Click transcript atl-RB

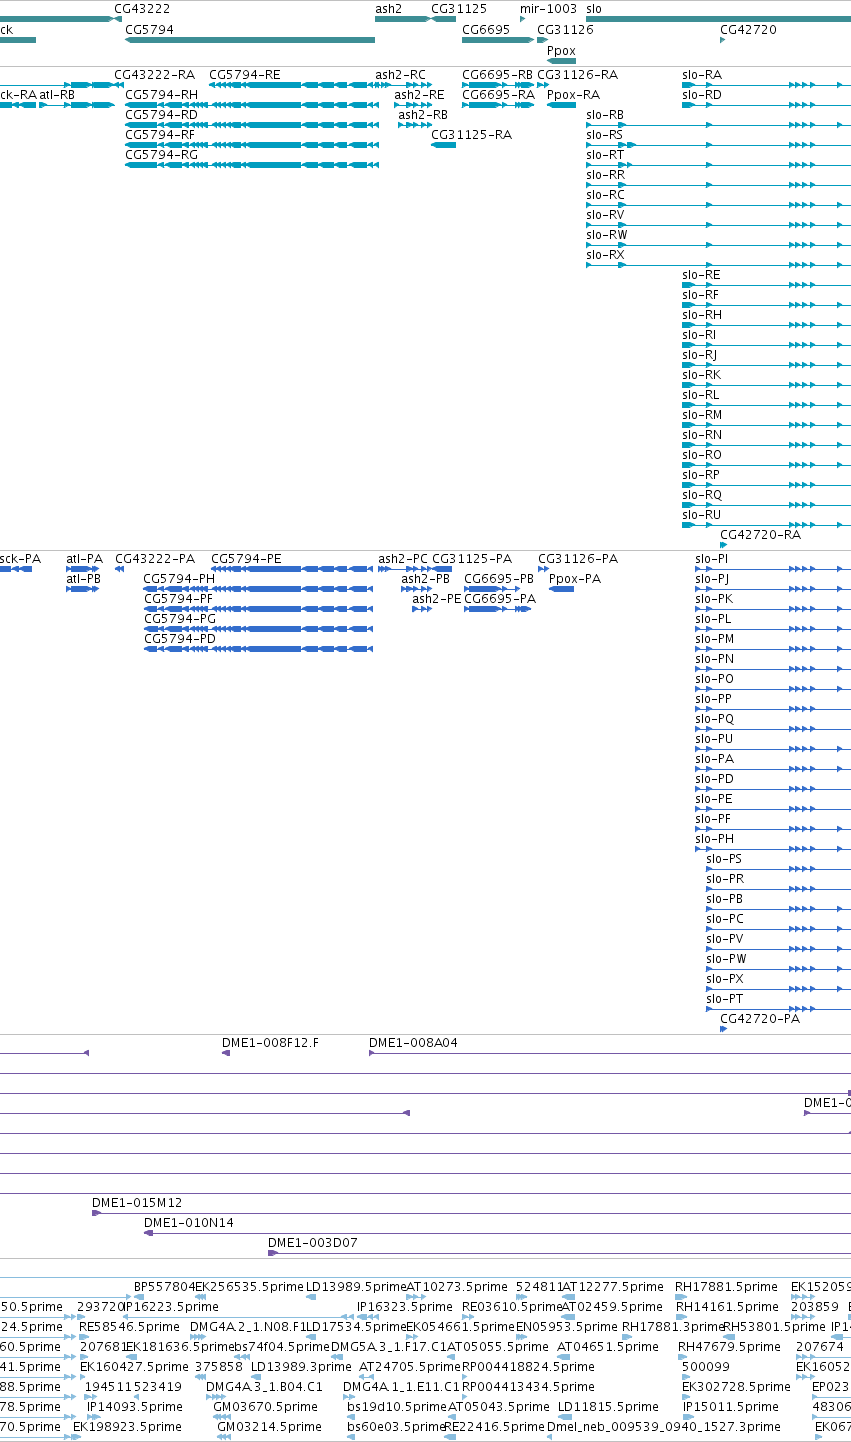57,95
